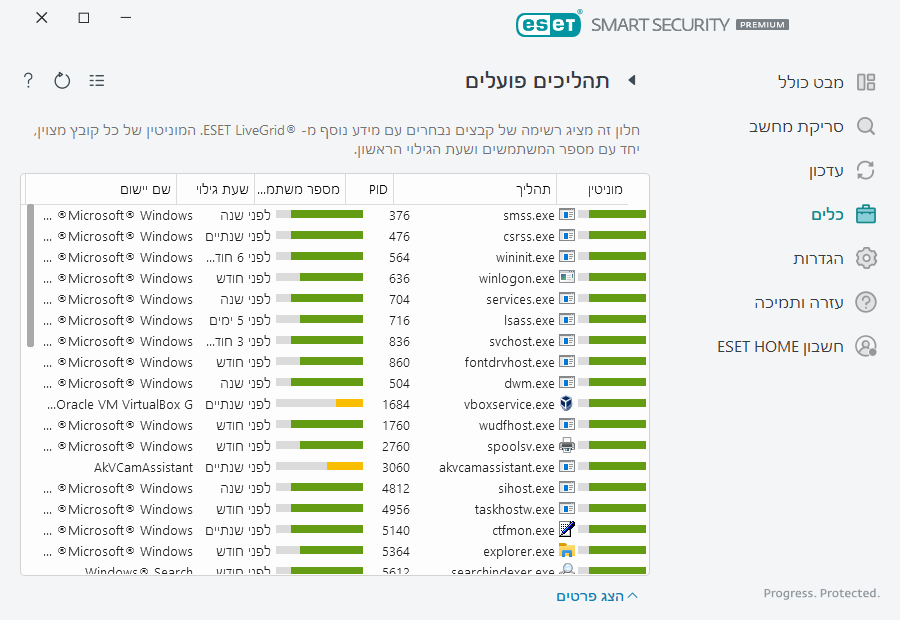
Task: Click the process list vertical scrollbar
Action: (31, 275)
